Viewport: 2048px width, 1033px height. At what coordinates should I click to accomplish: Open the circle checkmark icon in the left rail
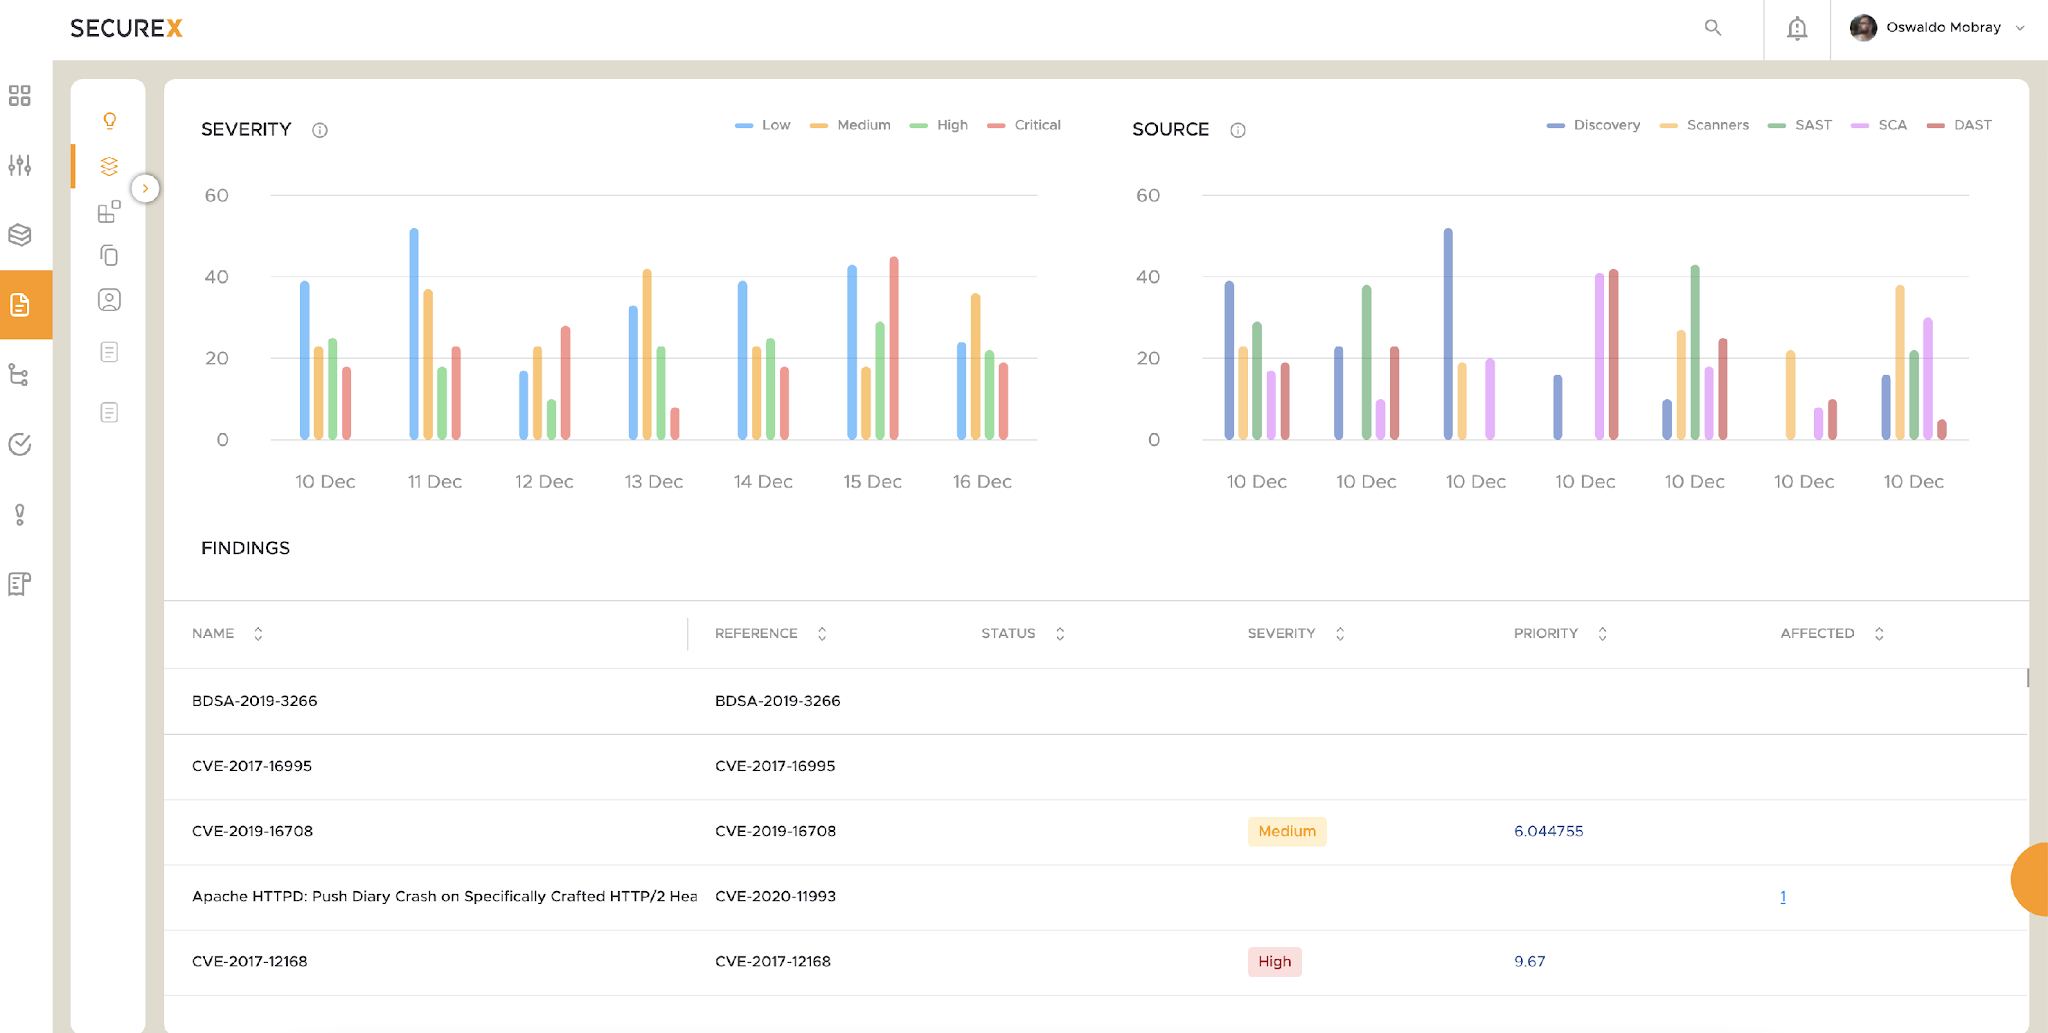tap(20, 444)
